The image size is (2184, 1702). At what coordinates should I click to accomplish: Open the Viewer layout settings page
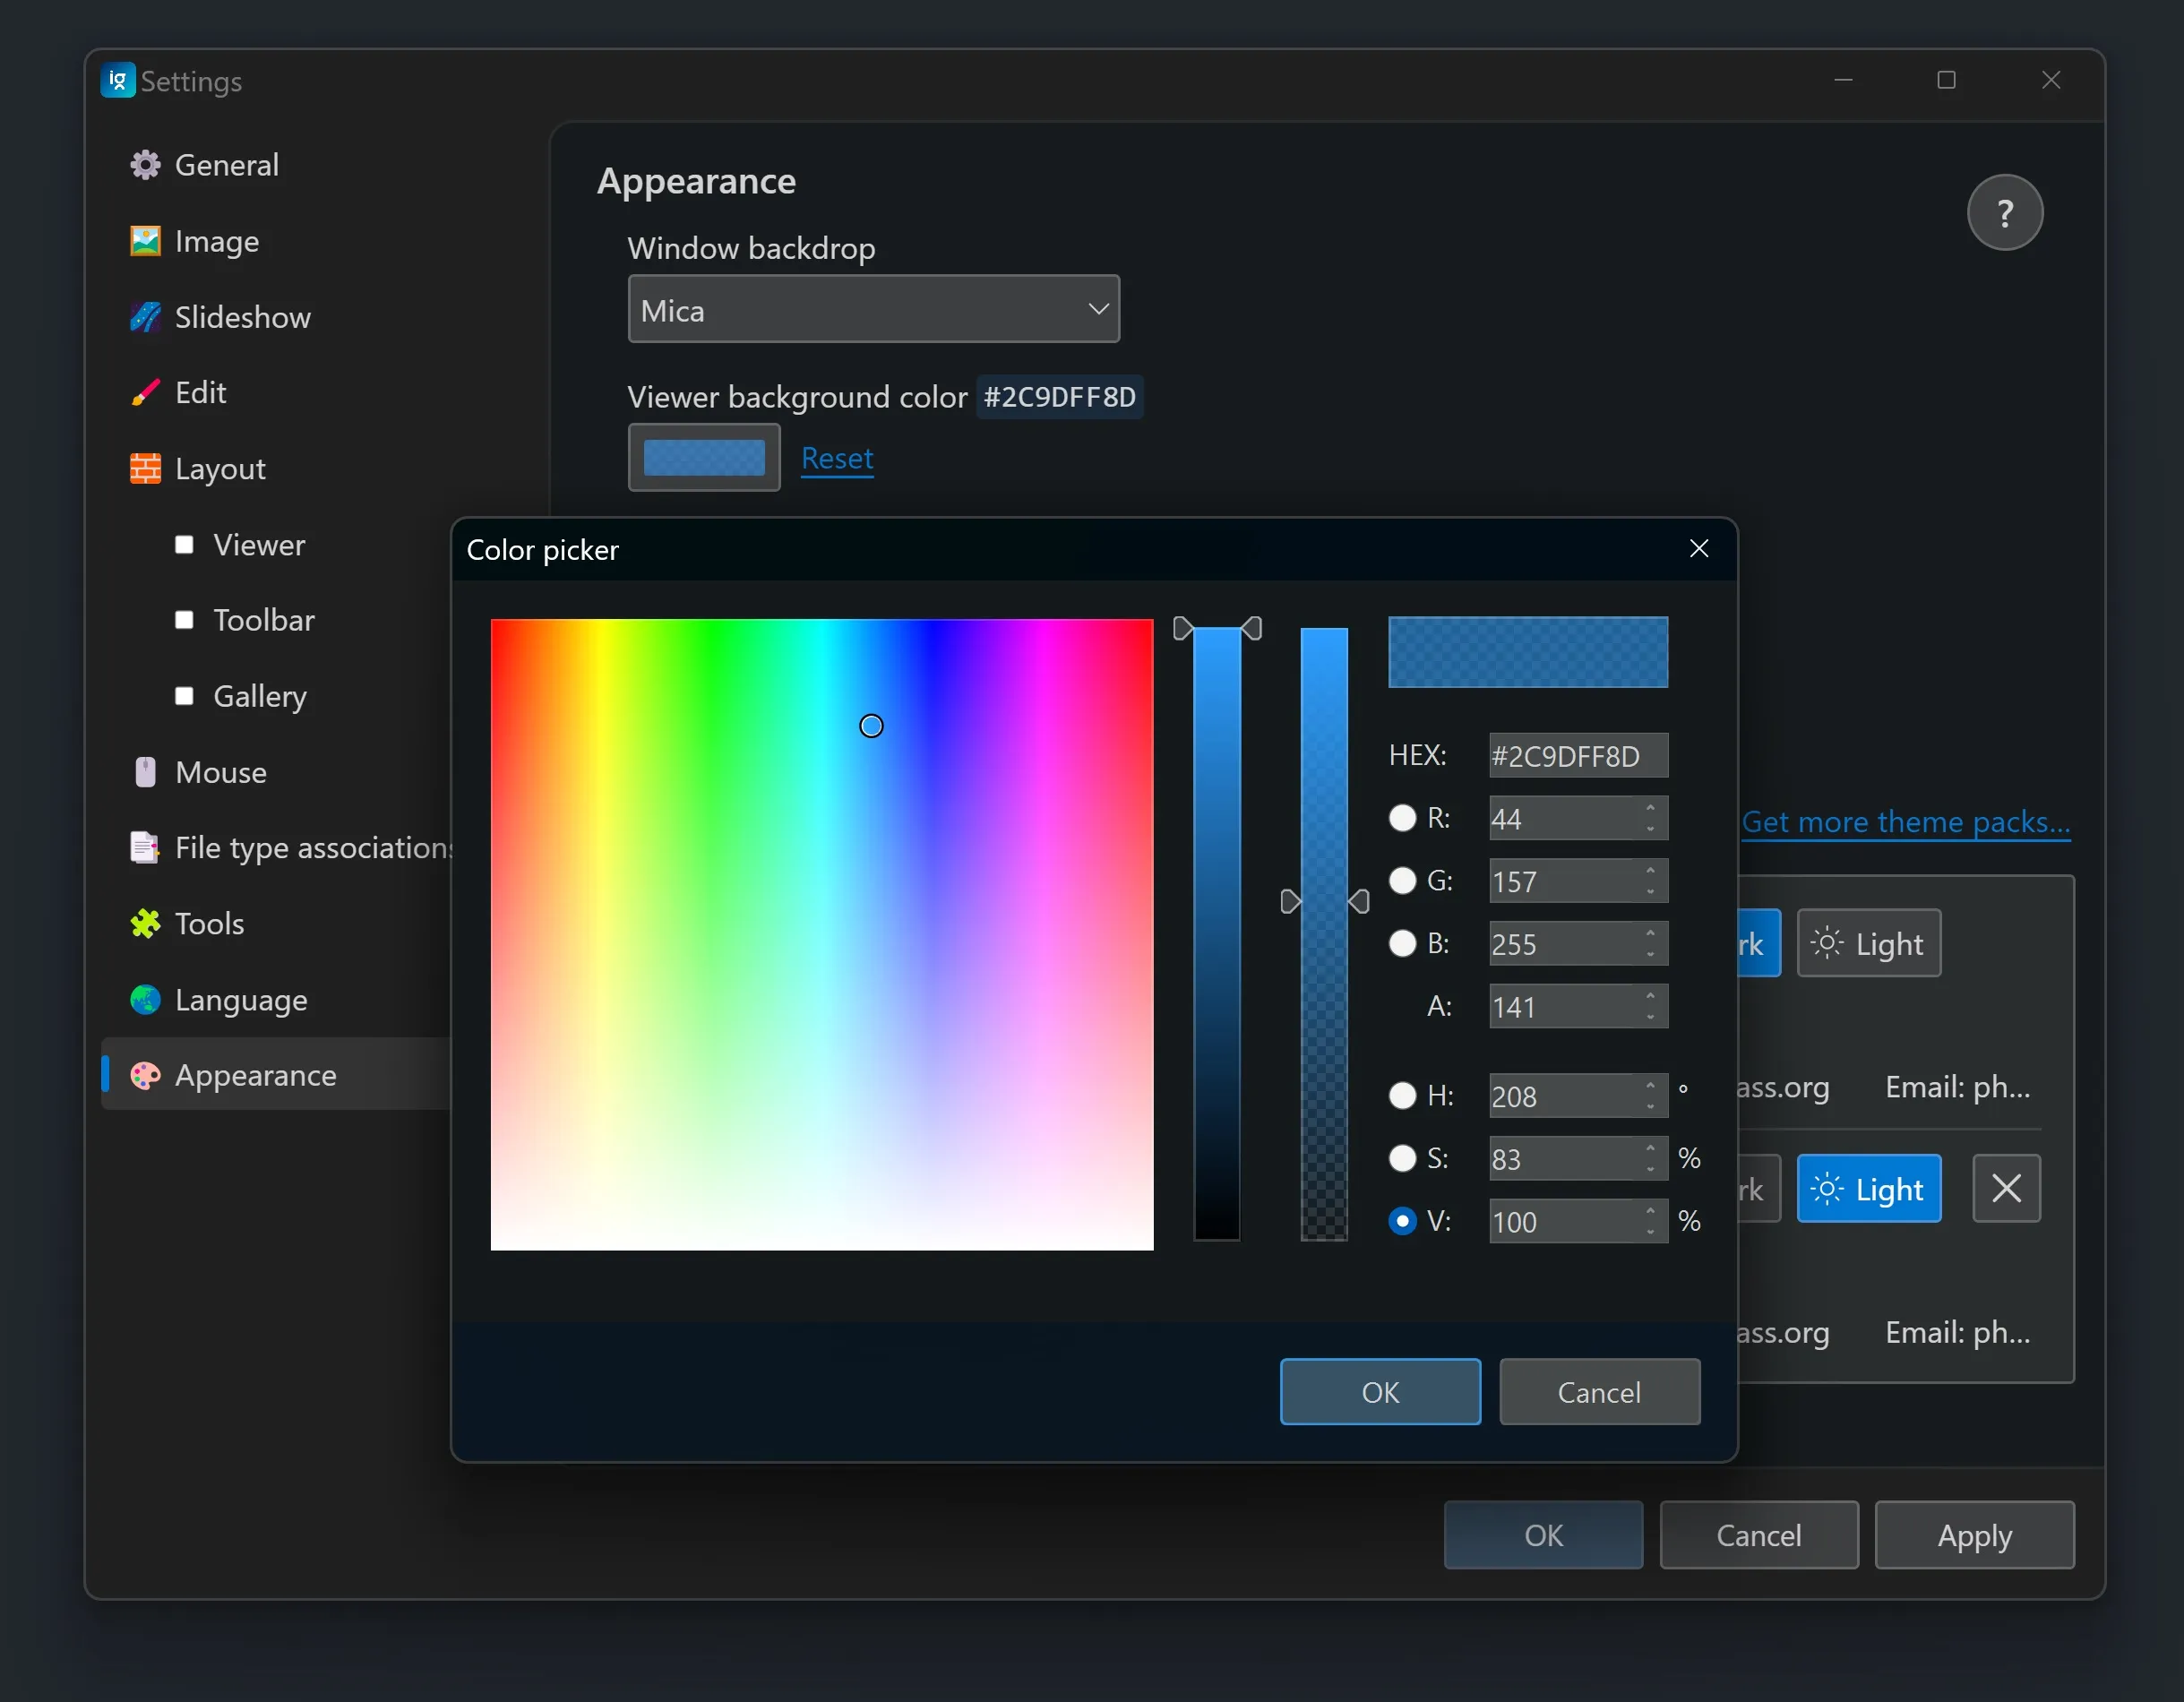point(259,545)
